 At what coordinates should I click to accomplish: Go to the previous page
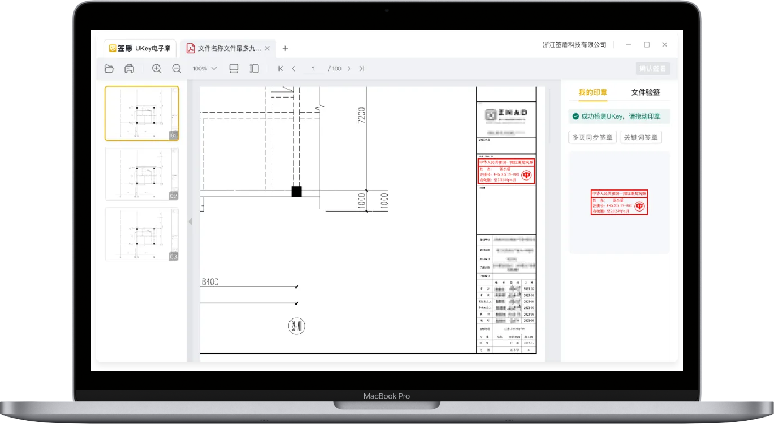[293, 68]
